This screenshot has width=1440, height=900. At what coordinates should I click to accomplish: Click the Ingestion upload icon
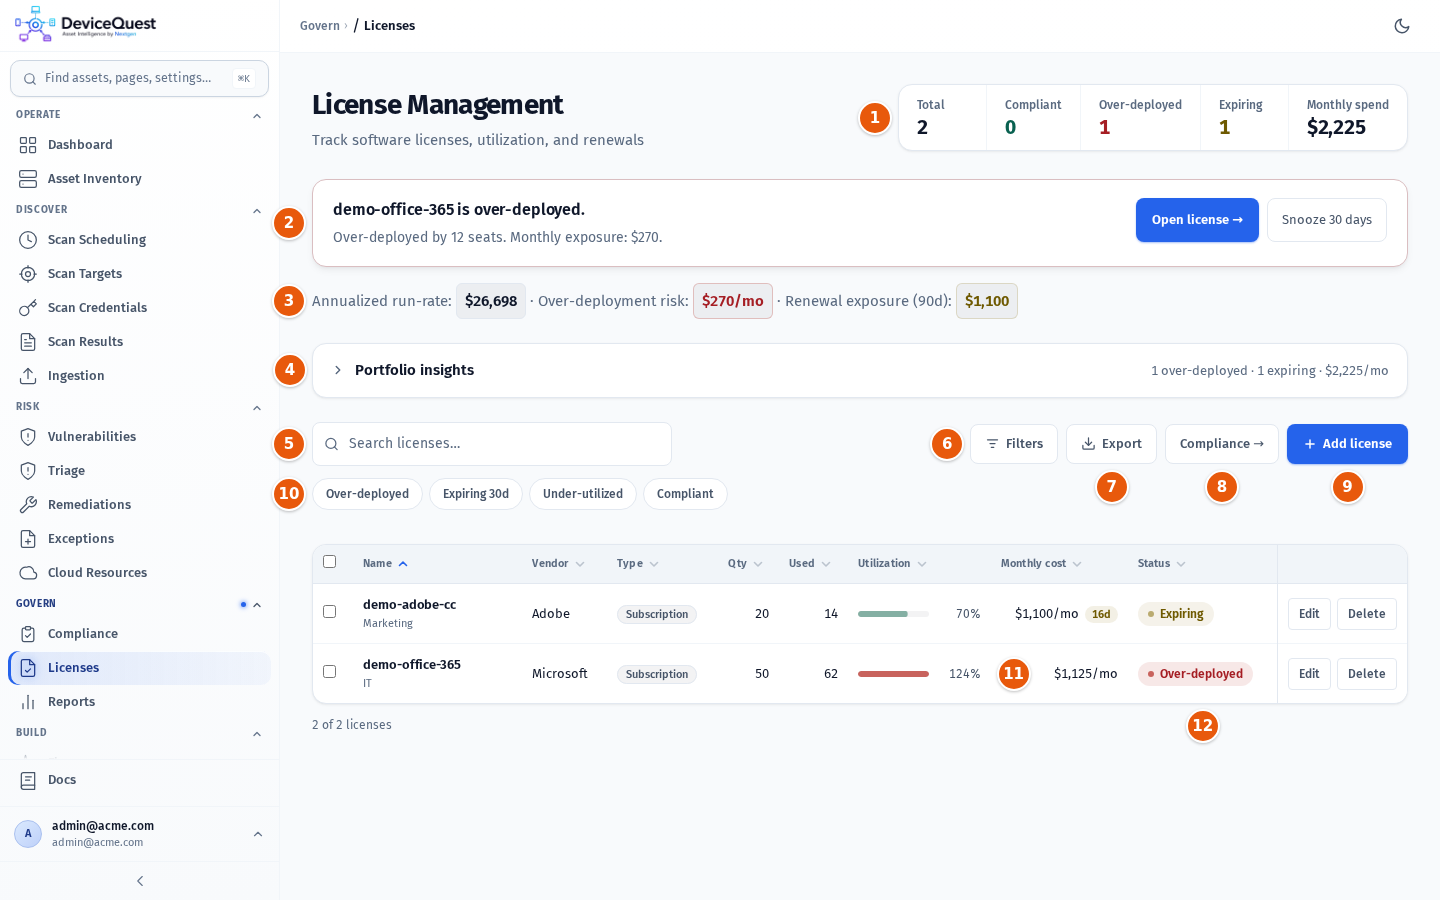[28, 376]
